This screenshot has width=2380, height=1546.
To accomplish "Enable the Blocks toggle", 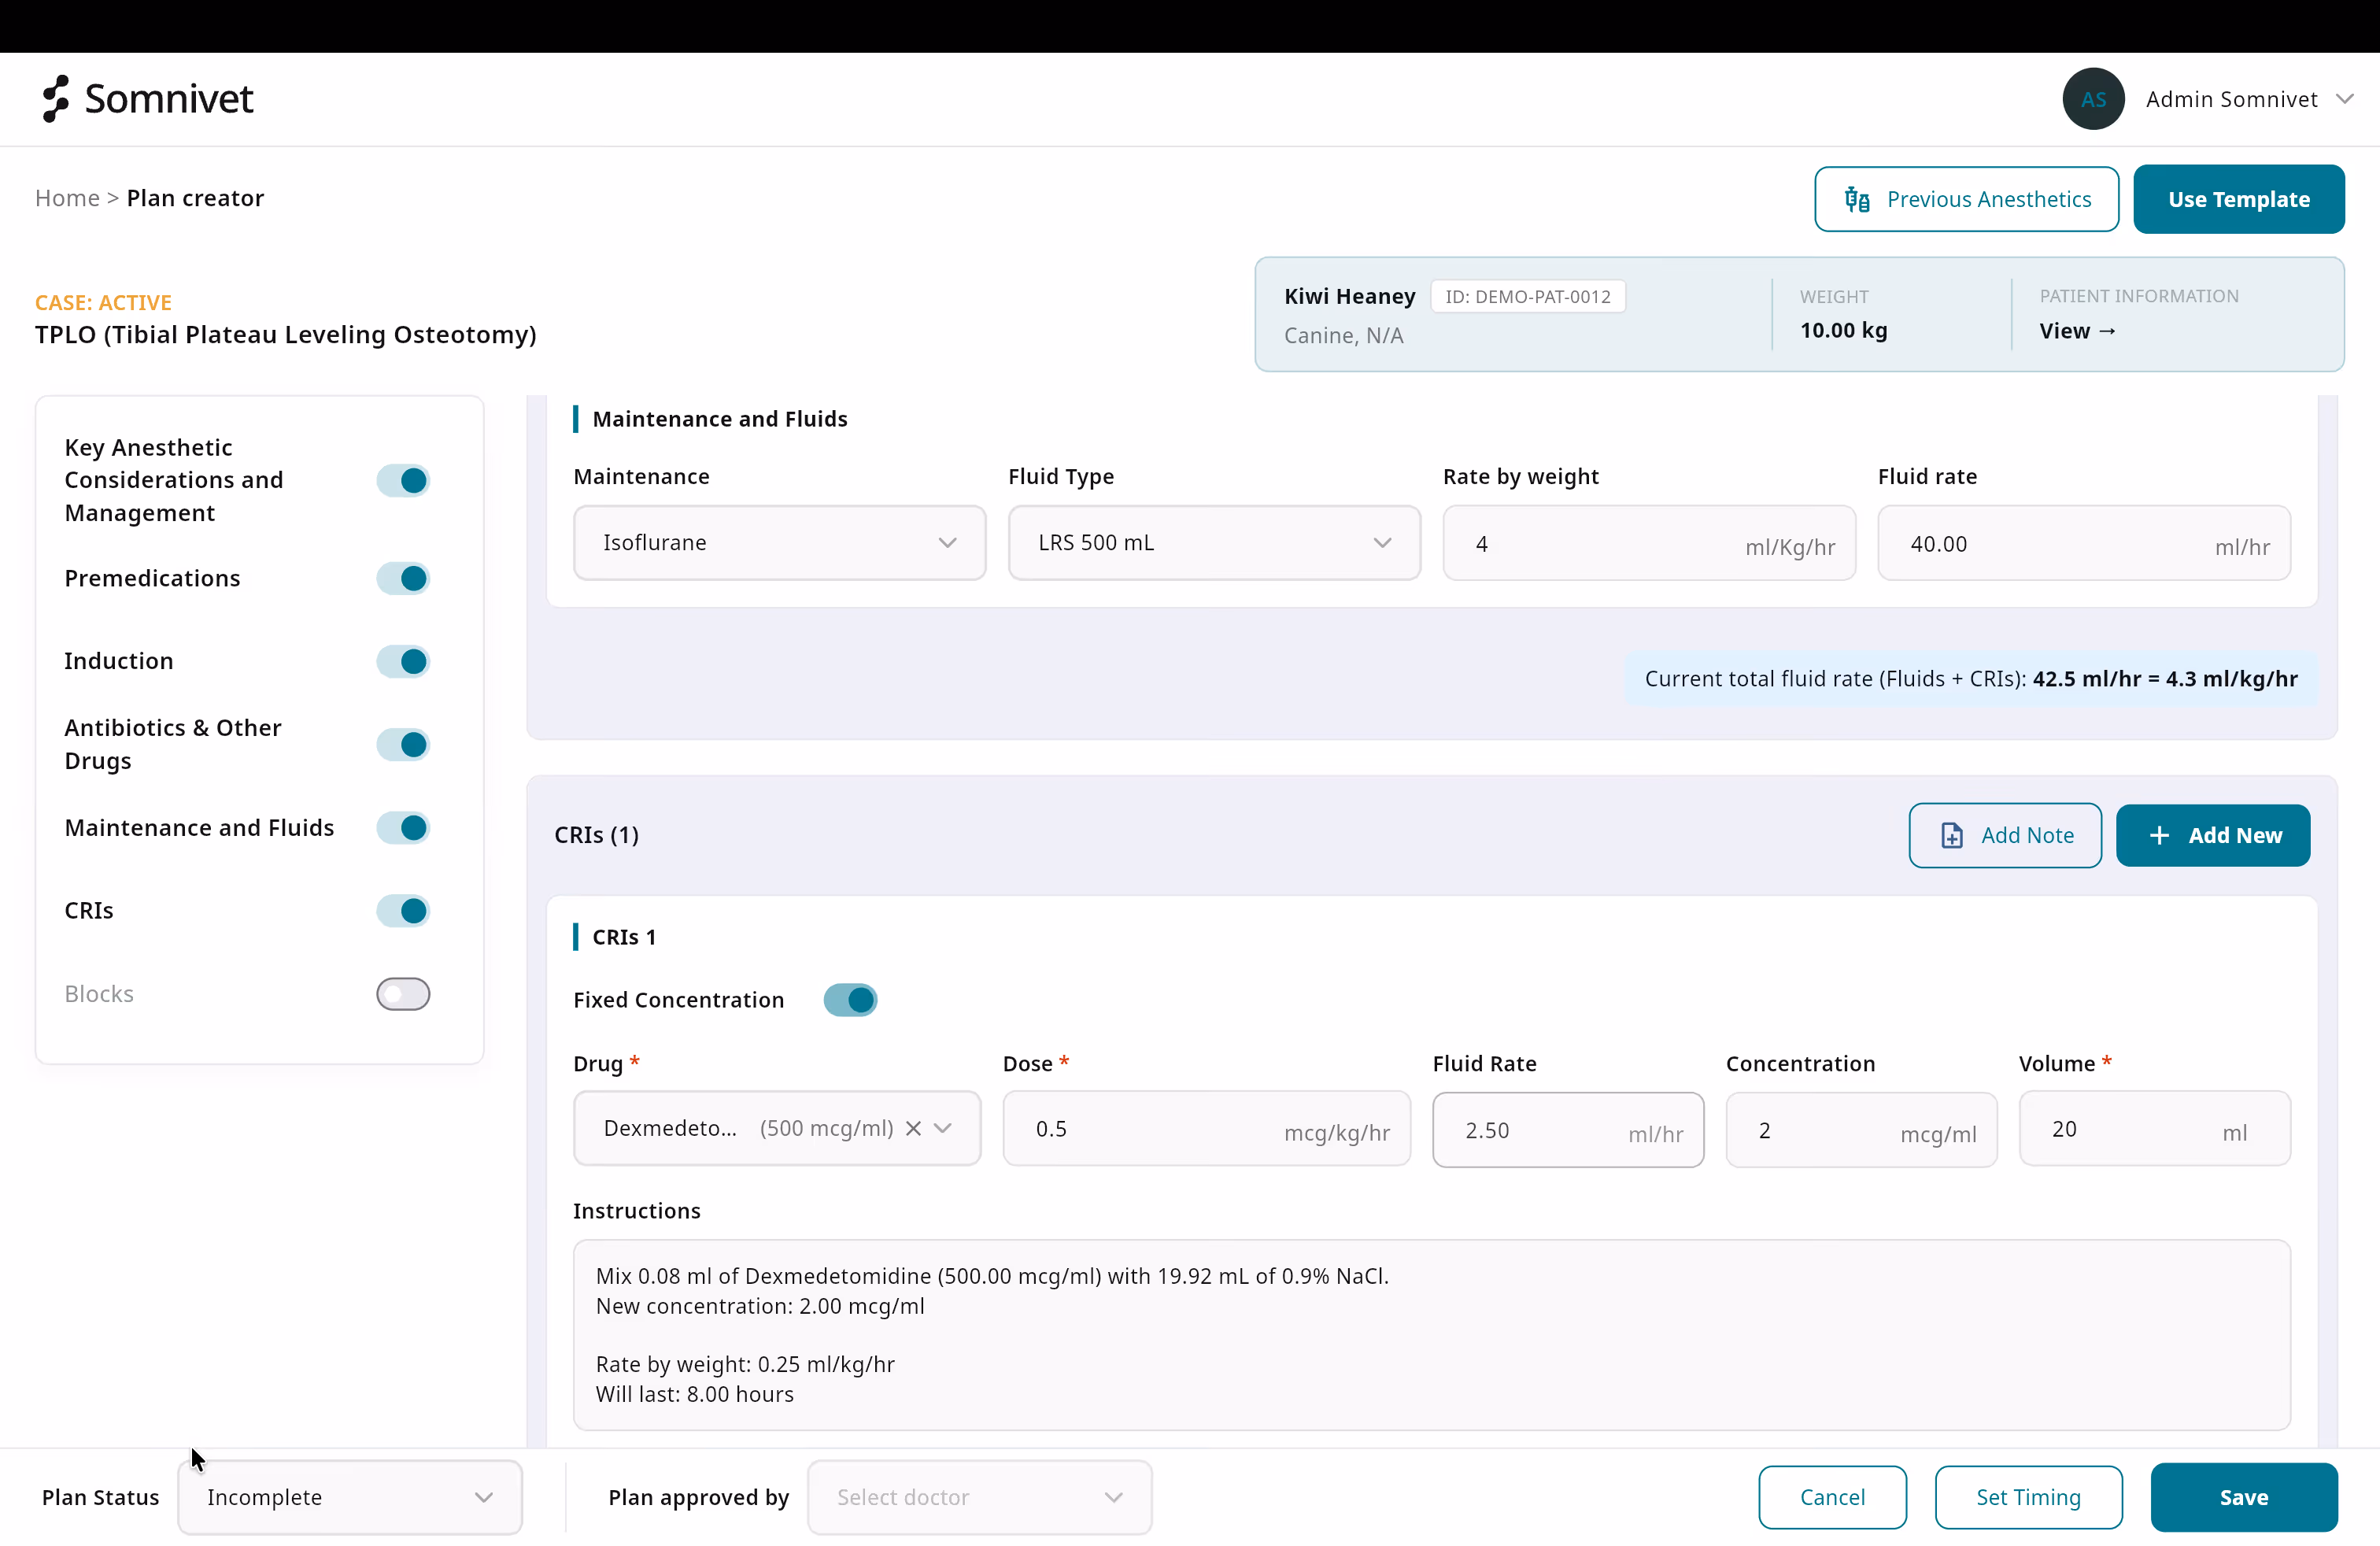I will point(402,993).
